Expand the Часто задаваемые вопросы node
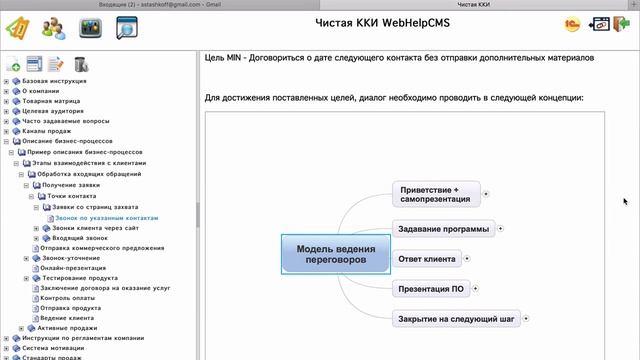The height and width of the screenshot is (360, 640). tap(6, 121)
